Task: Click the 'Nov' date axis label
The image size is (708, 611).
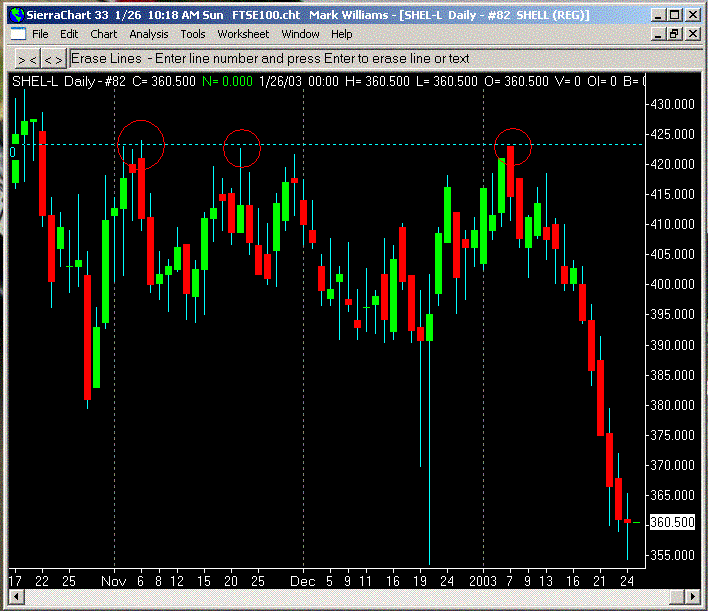Action: click(x=113, y=581)
